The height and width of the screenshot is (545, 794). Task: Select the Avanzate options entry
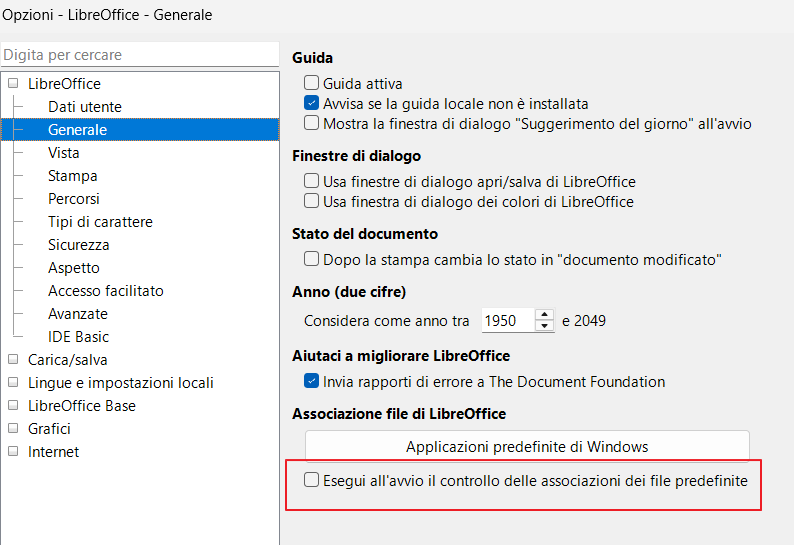[x=77, y=314]
